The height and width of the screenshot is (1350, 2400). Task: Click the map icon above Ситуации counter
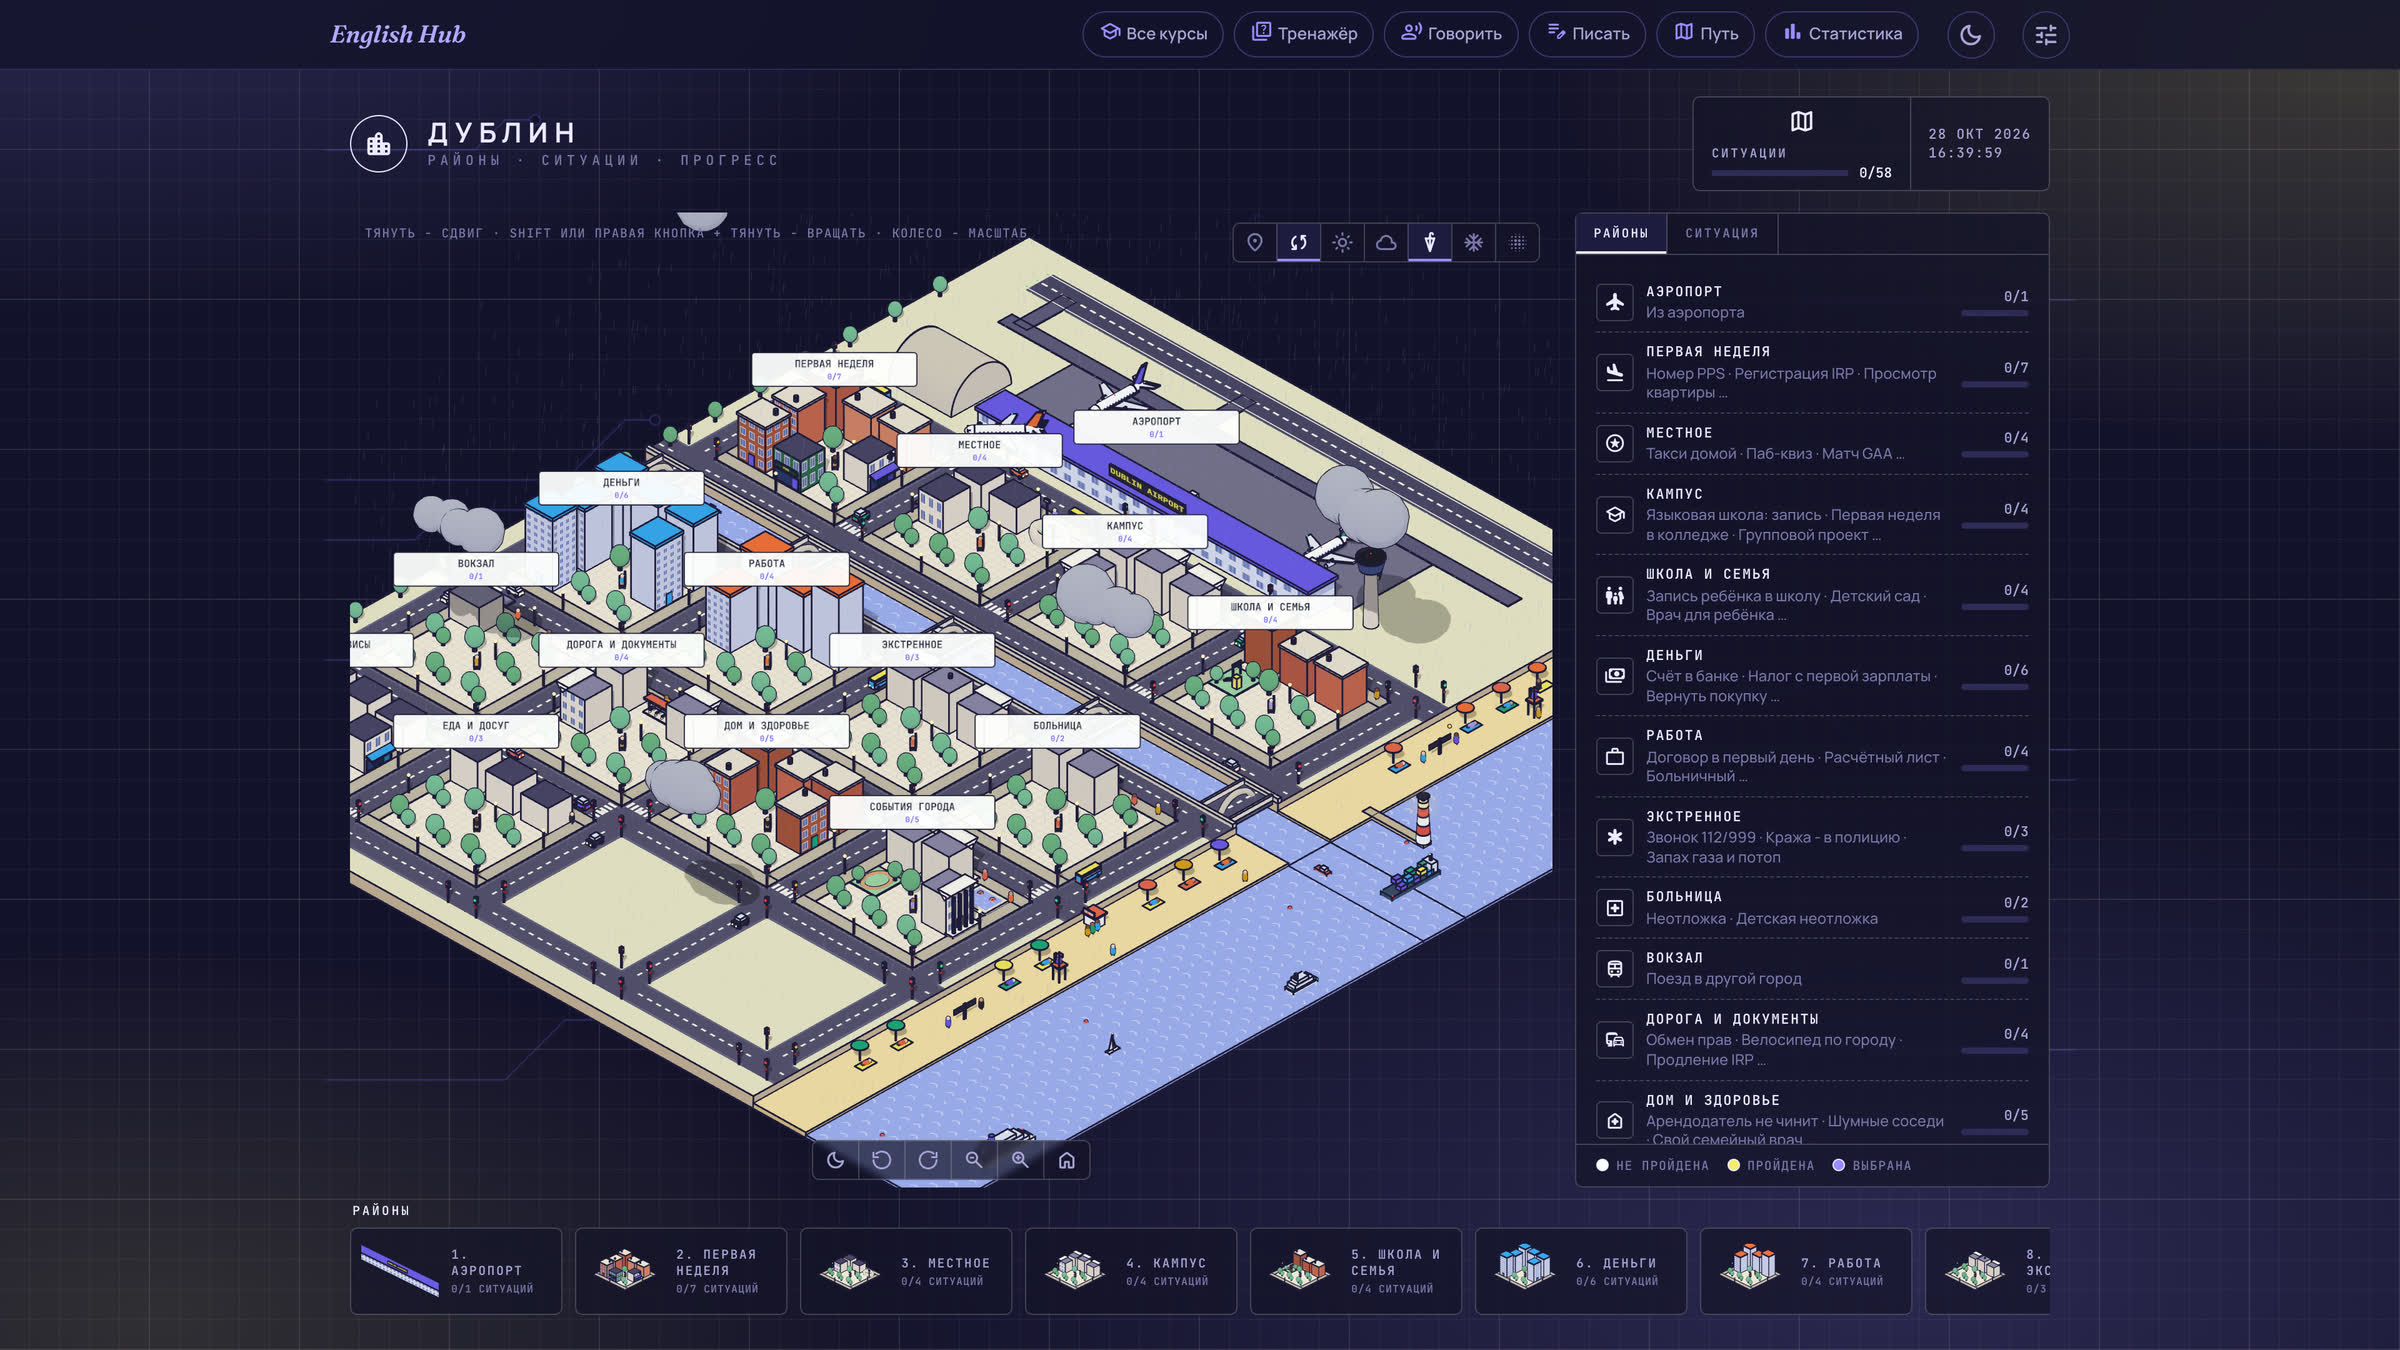click(1801, 121)
